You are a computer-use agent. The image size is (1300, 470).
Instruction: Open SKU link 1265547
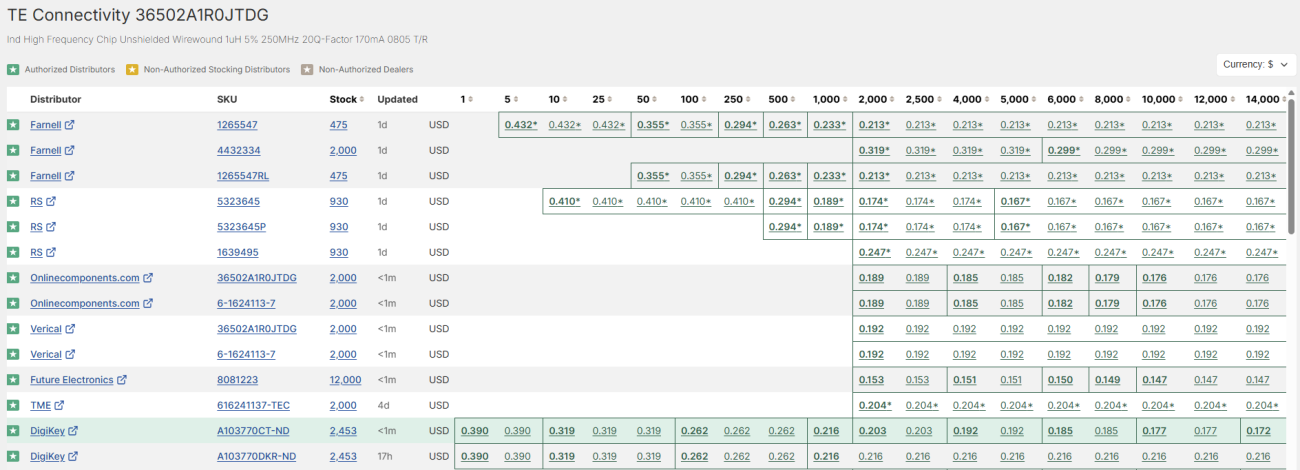pyautogui.click(x=237, y=125)
